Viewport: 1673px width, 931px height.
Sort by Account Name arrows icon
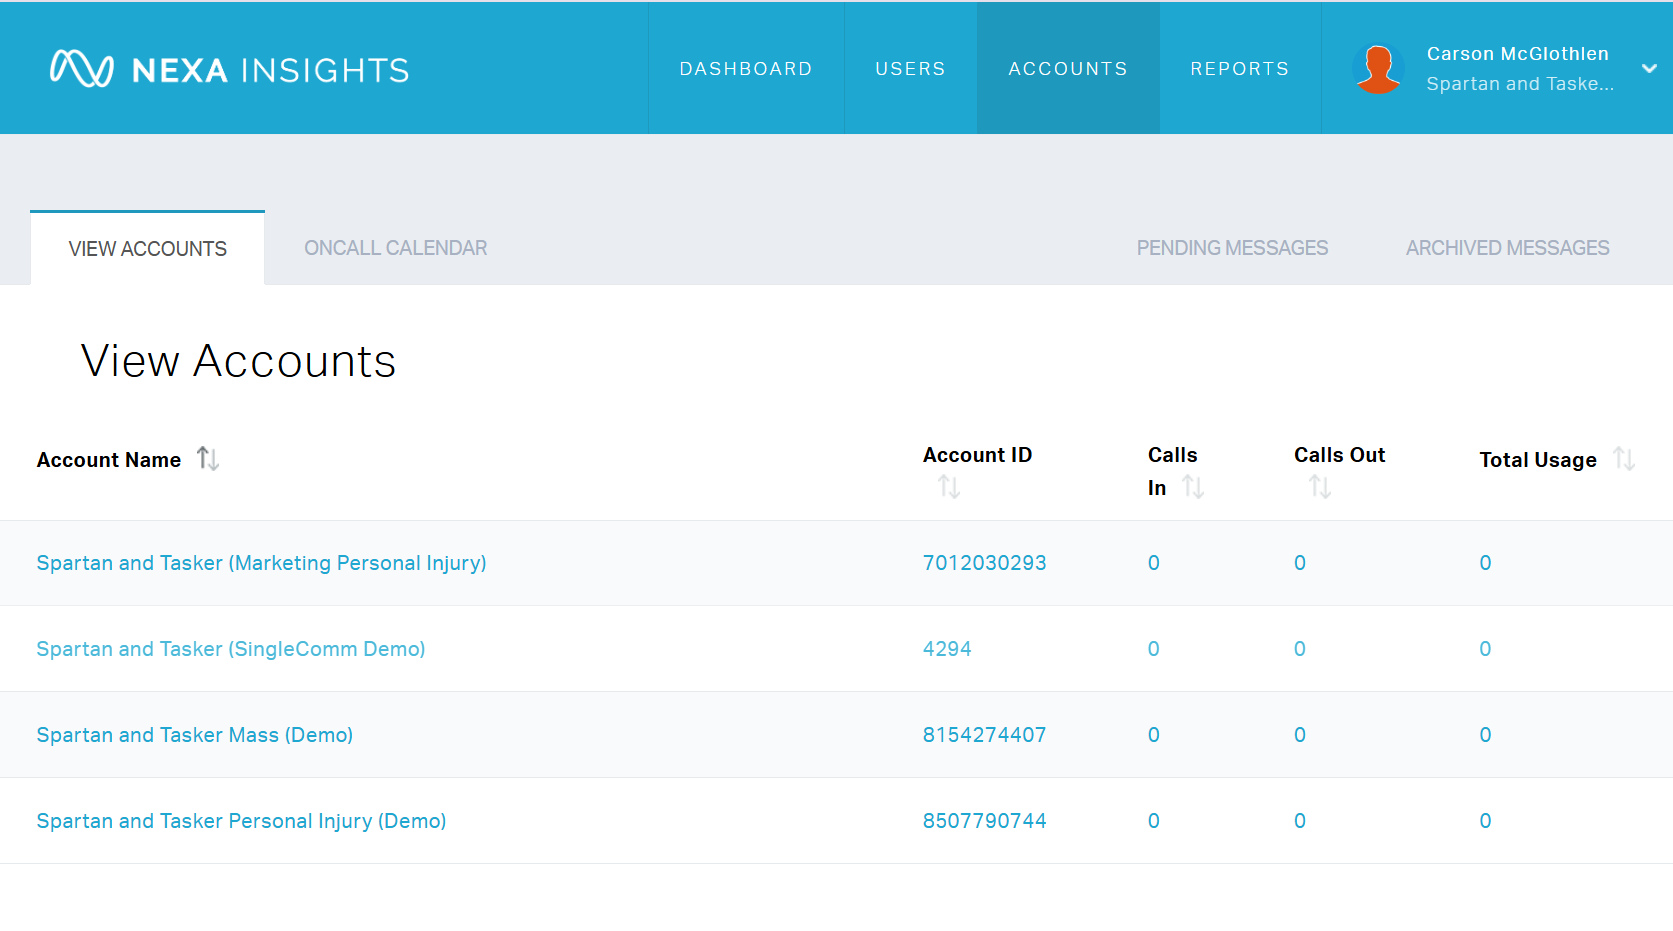click(x=208, y=458)
